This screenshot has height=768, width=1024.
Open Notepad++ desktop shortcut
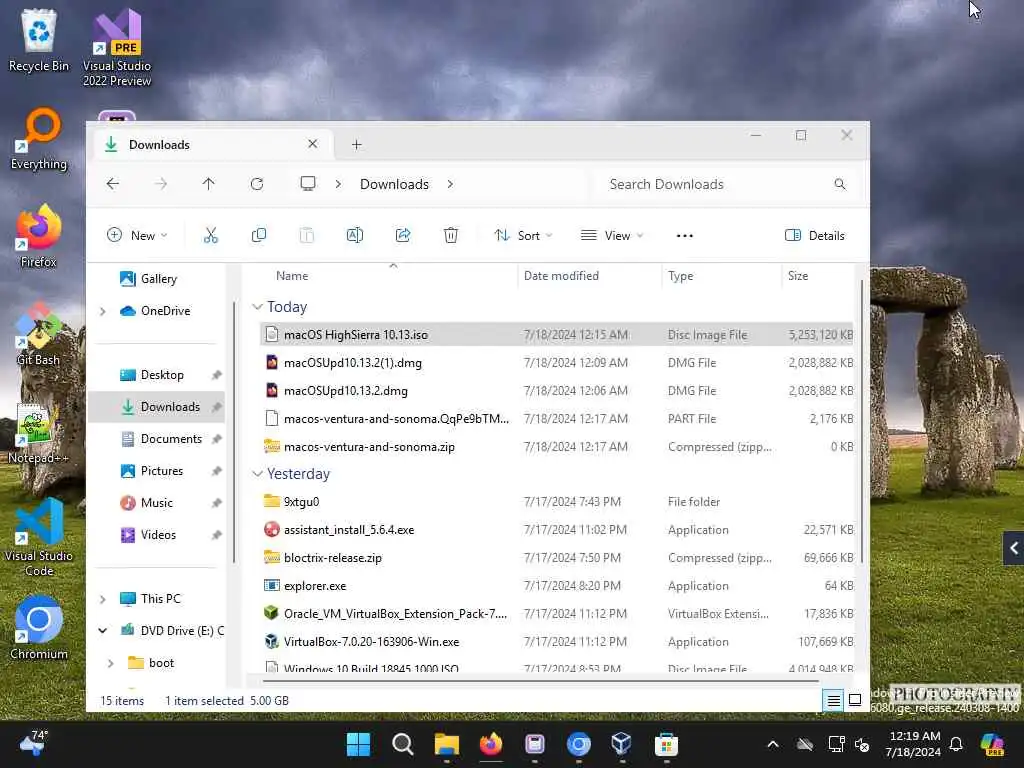[x=39, y=434]
